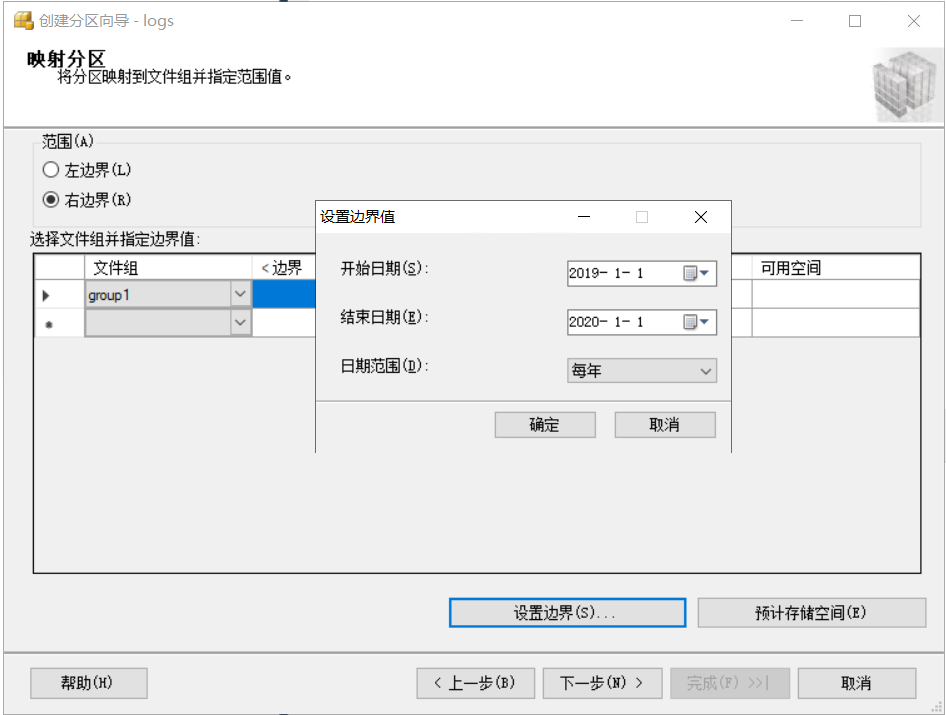
Task: Open the empty second-row filegroup dropdown
Action: tap(240, 323)
